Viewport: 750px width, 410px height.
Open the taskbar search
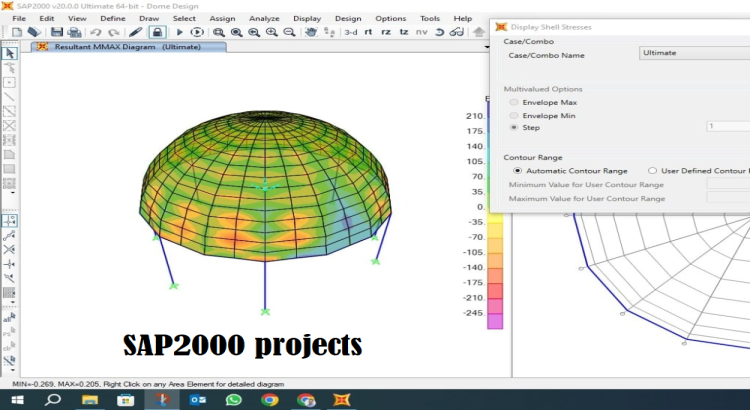[x=53, y=399]
